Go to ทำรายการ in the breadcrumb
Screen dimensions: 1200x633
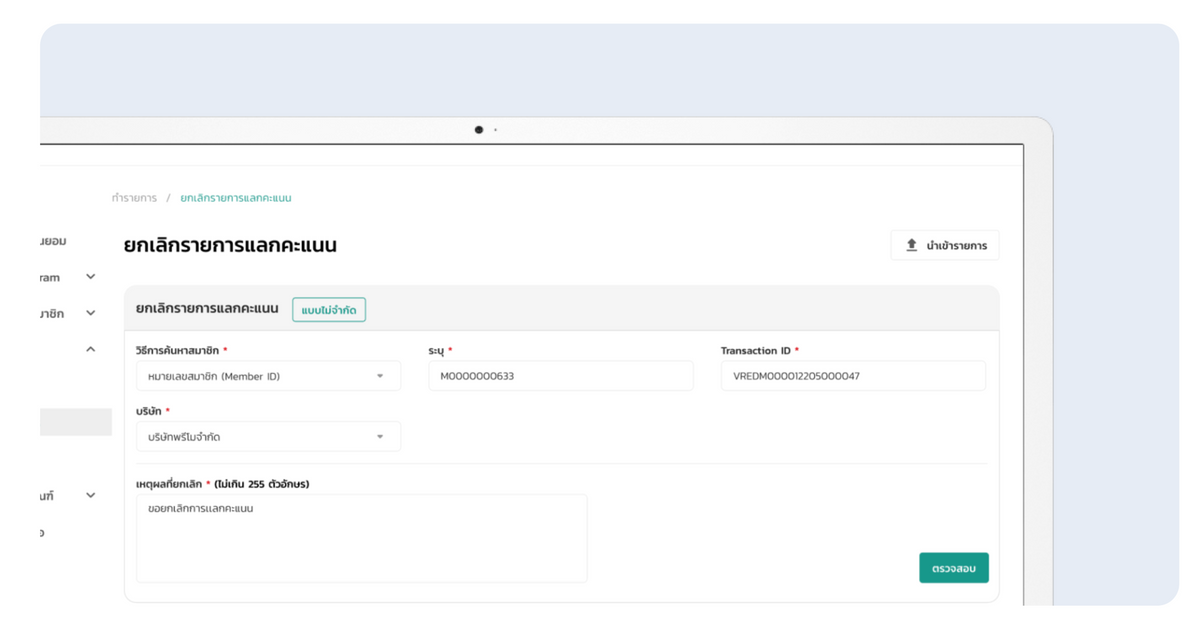click(134, 198)
